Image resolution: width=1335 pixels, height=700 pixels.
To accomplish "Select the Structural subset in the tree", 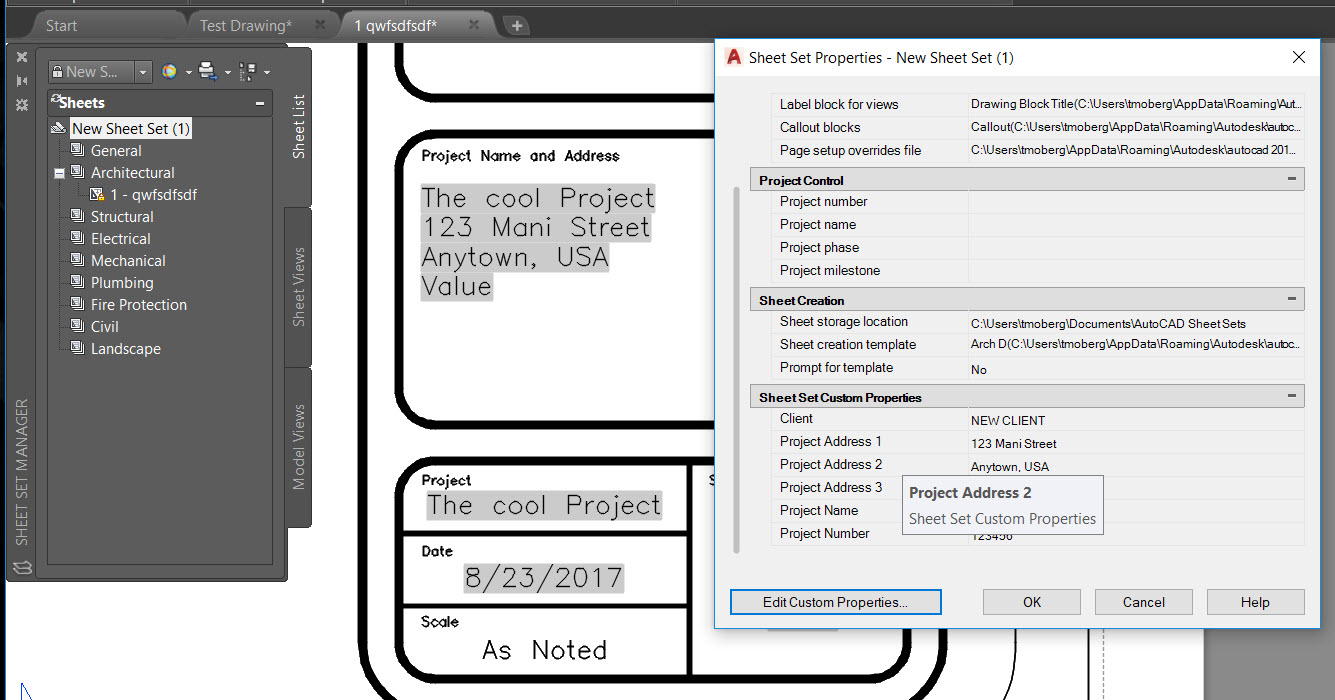I will (121, 216).
